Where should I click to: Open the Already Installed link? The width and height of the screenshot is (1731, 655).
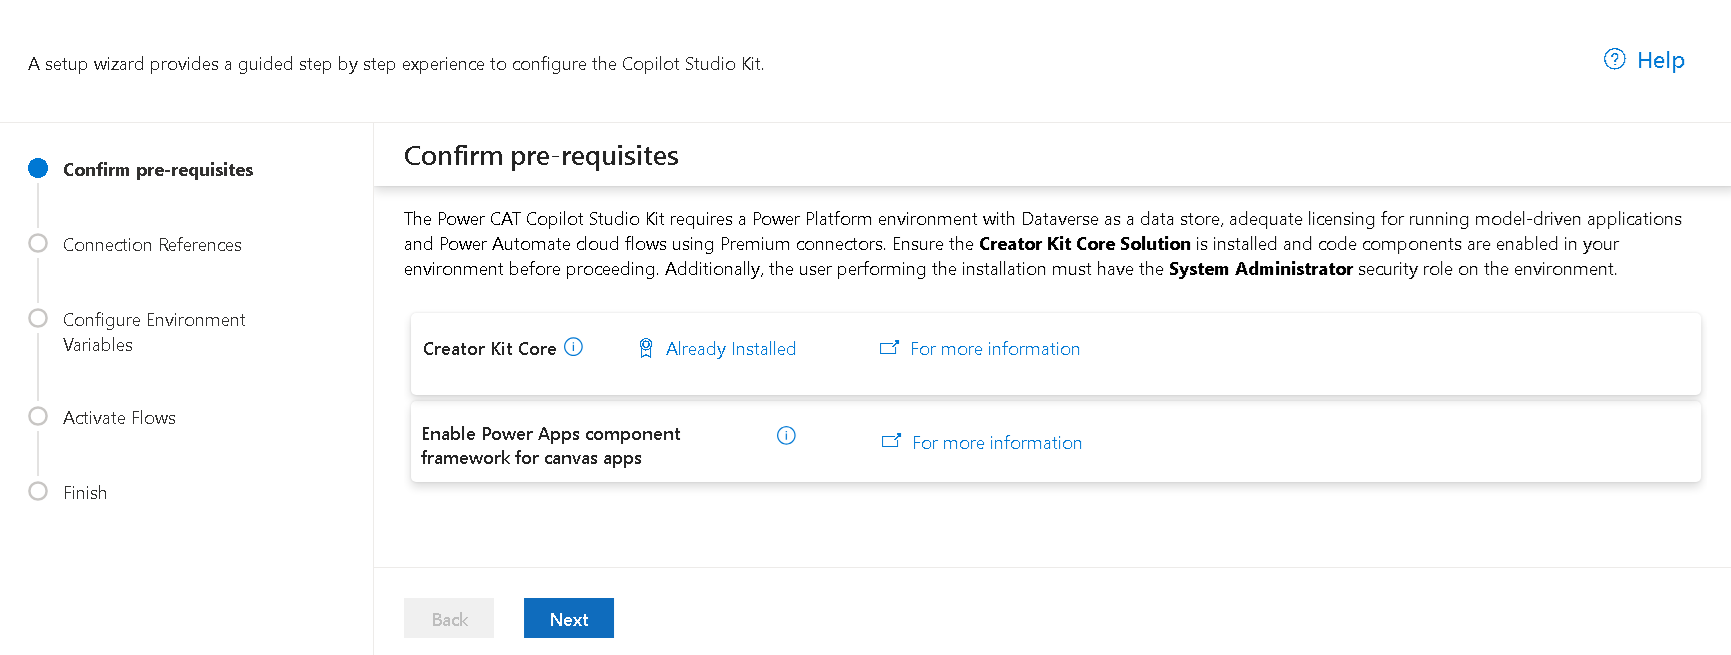tap(731, 349)
